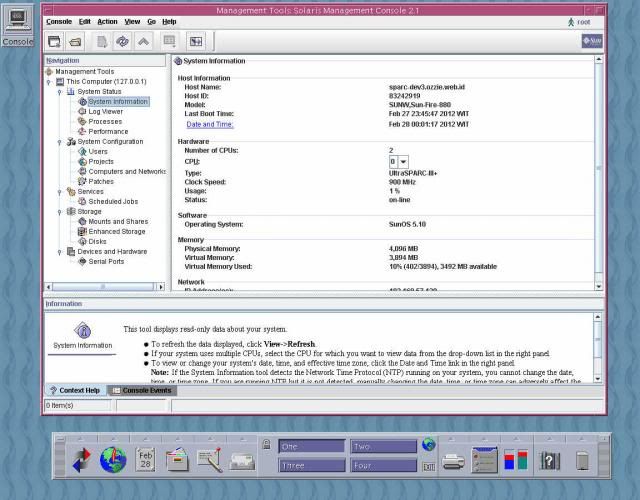
Task: Click the Trash can icon in panel
Action: pyautogui.click(x=582, y=461)
